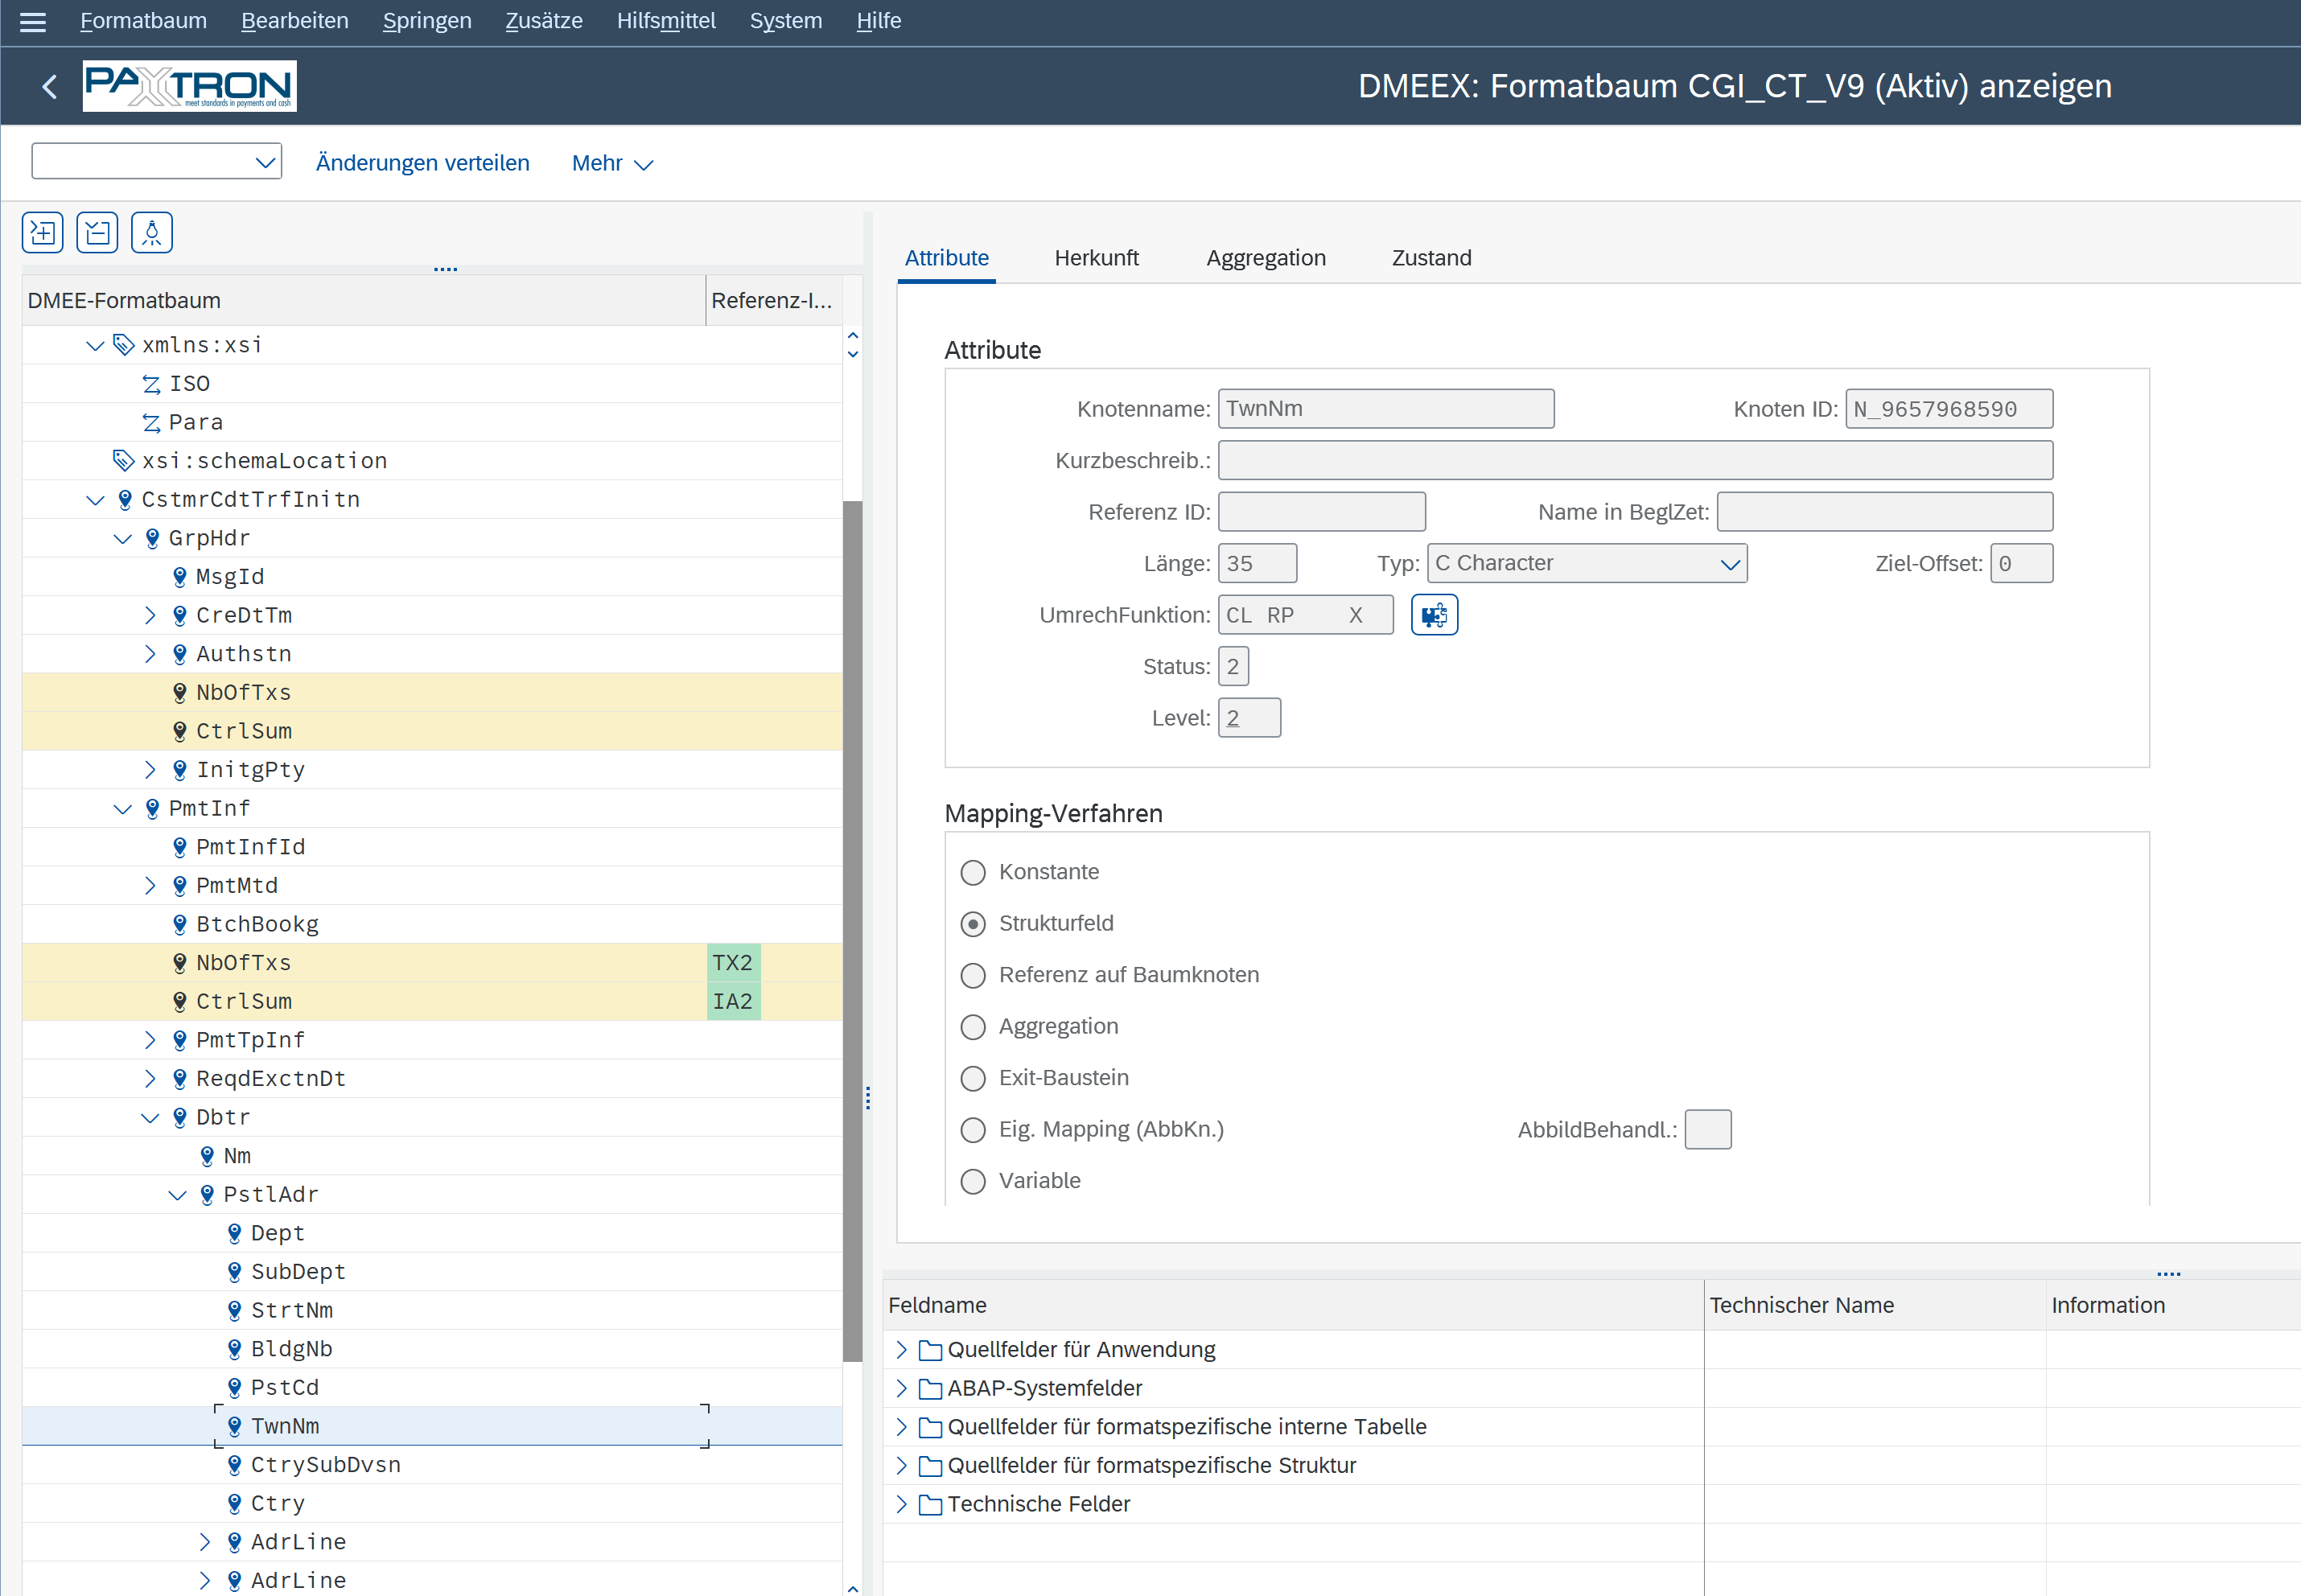The height and width of the screenshot is (1596, 2301).
Task: Click Änderungen verteilen button
Action: (x=422, y=163)
